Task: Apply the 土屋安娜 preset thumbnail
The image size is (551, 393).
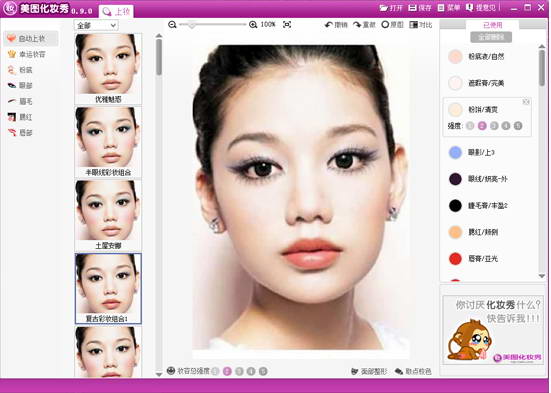Action: coord(108,215)
